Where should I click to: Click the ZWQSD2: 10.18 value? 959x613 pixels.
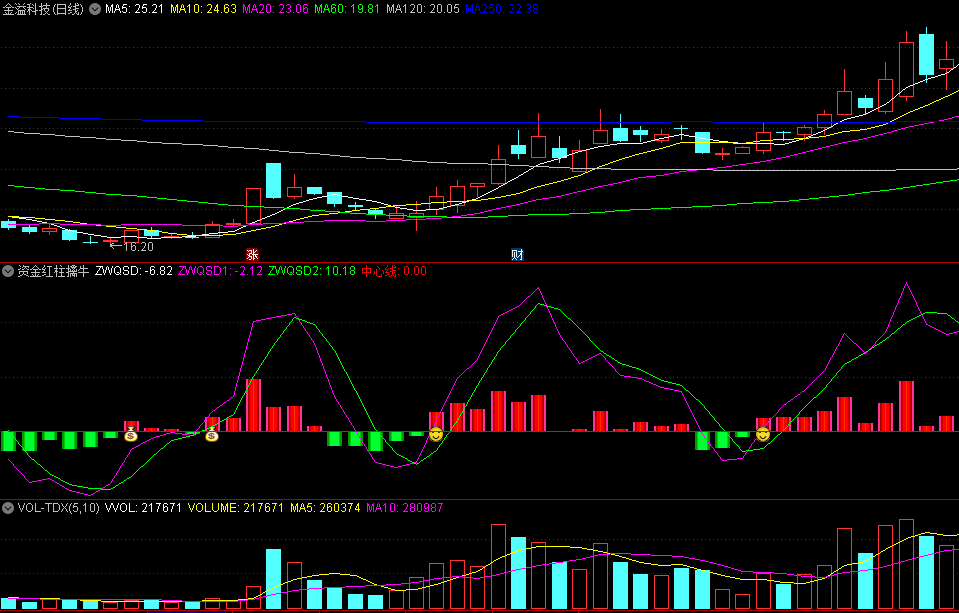[312, 271]
